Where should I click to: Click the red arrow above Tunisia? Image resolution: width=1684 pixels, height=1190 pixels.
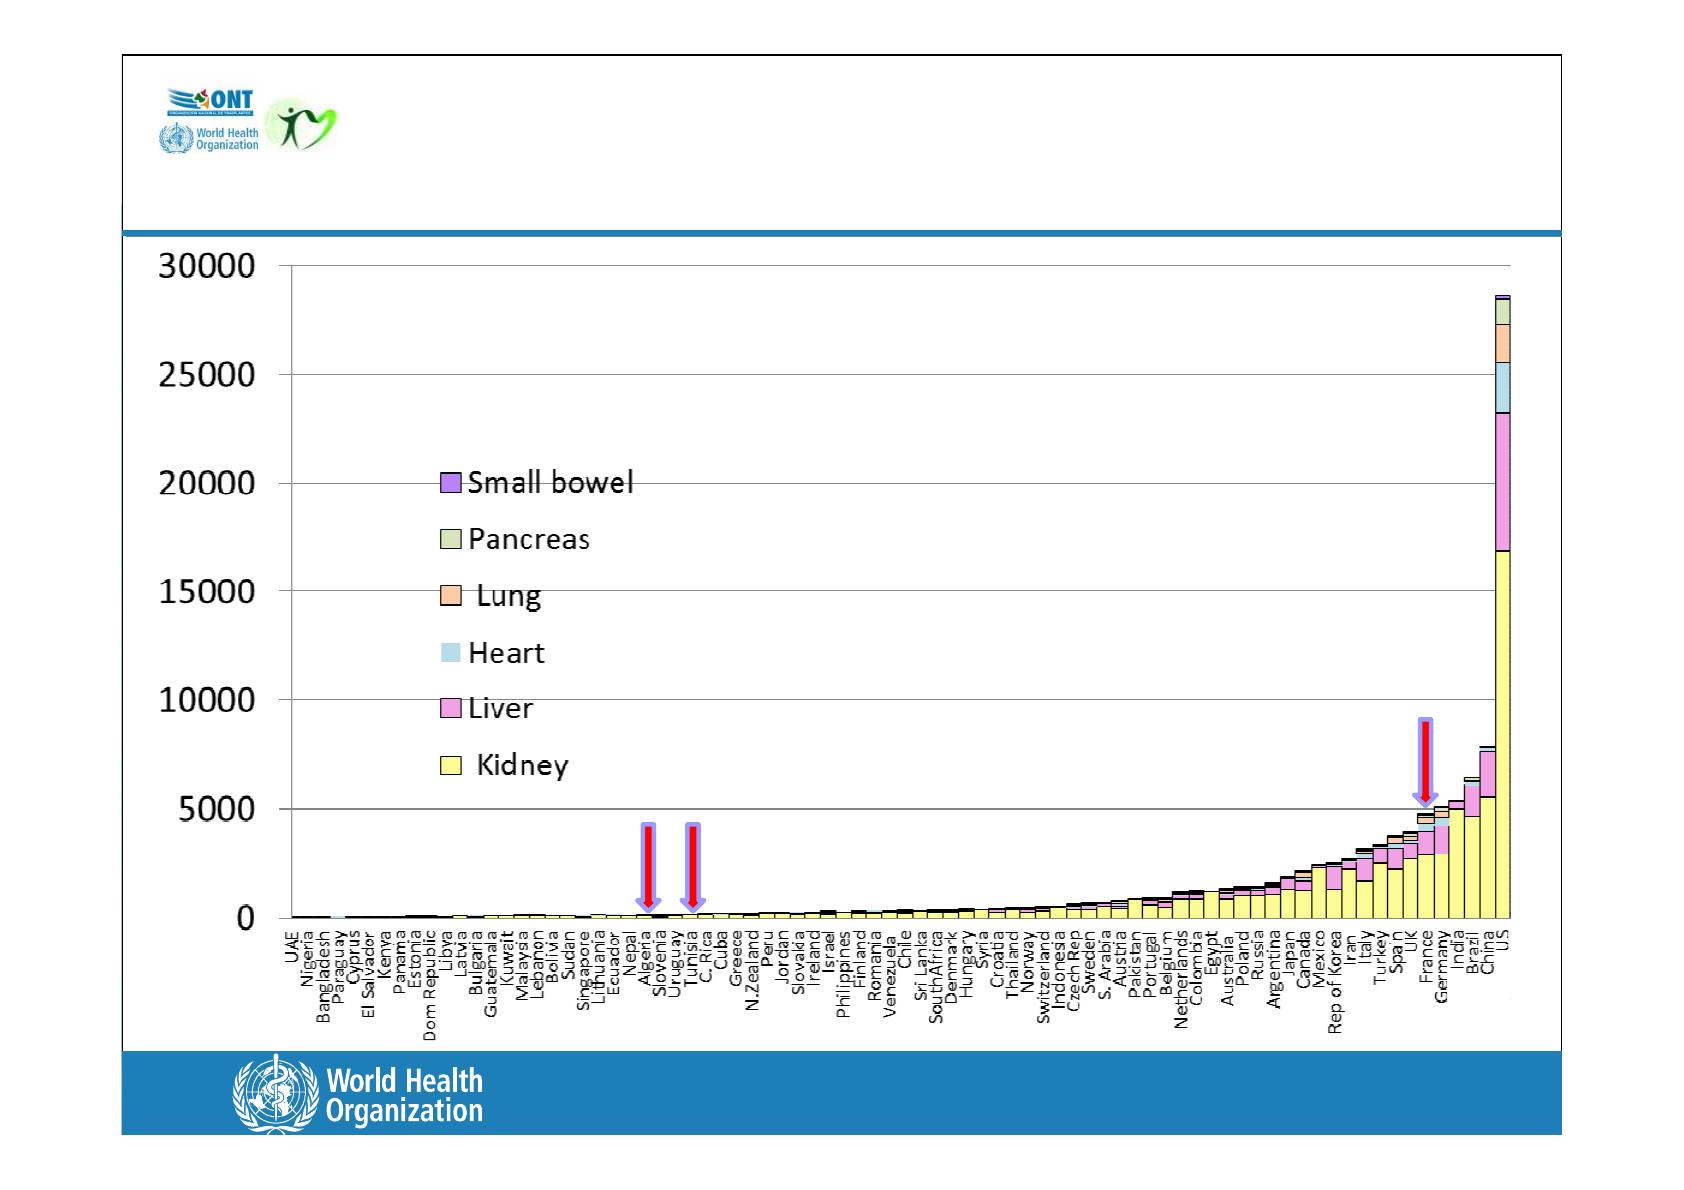(692, 866)
